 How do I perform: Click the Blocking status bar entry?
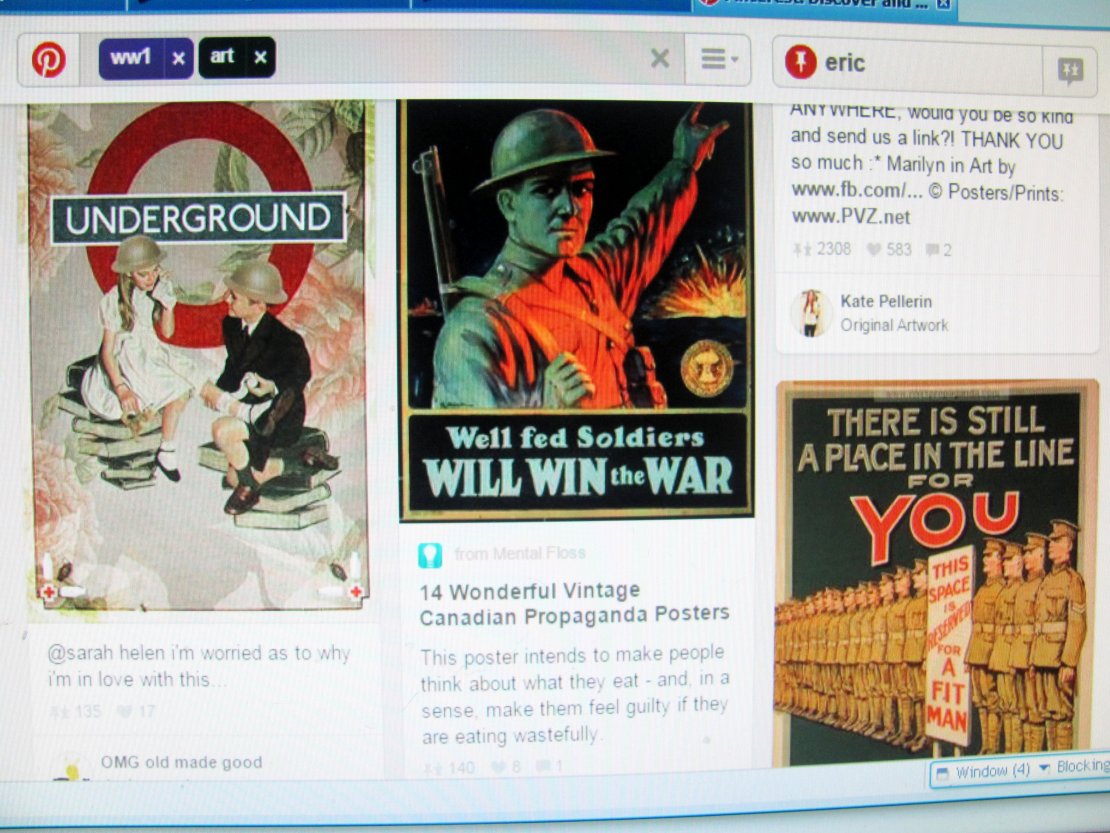click(x=1082, y=767)
